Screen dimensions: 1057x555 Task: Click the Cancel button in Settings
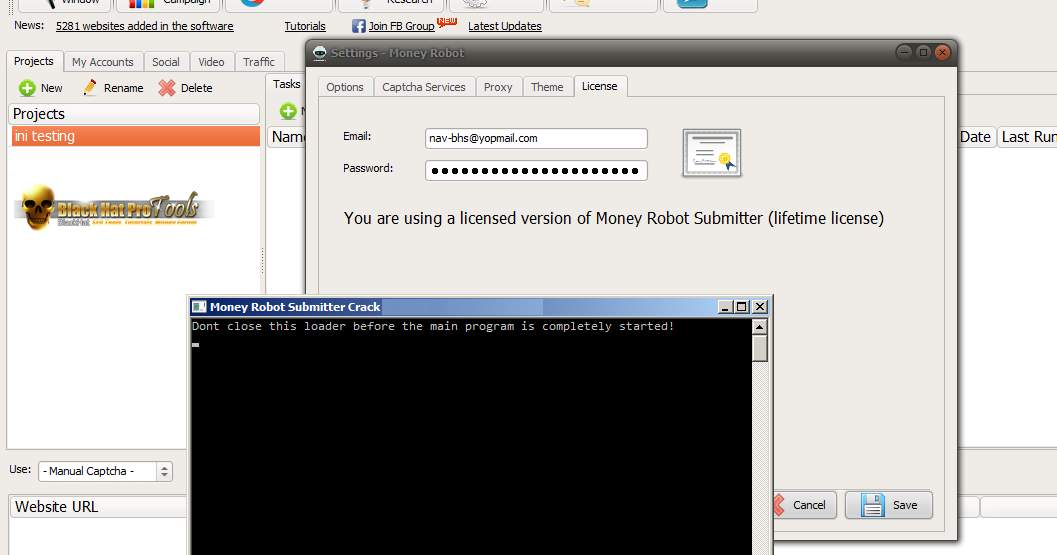point(804,505)
